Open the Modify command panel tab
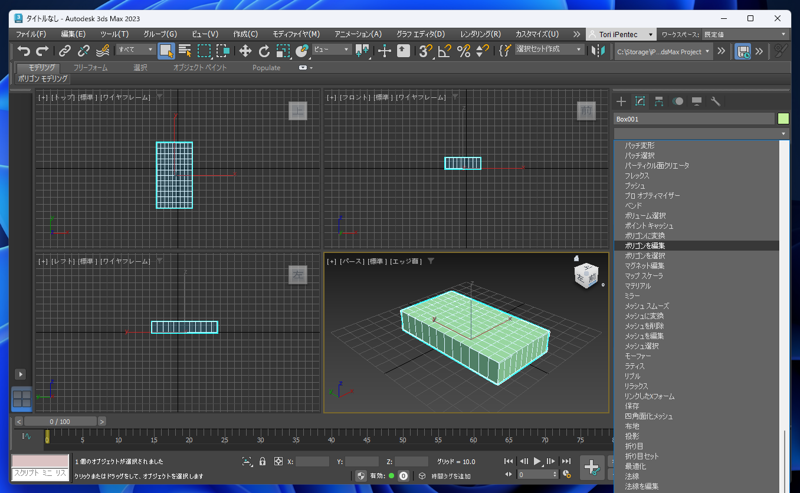 640,102
